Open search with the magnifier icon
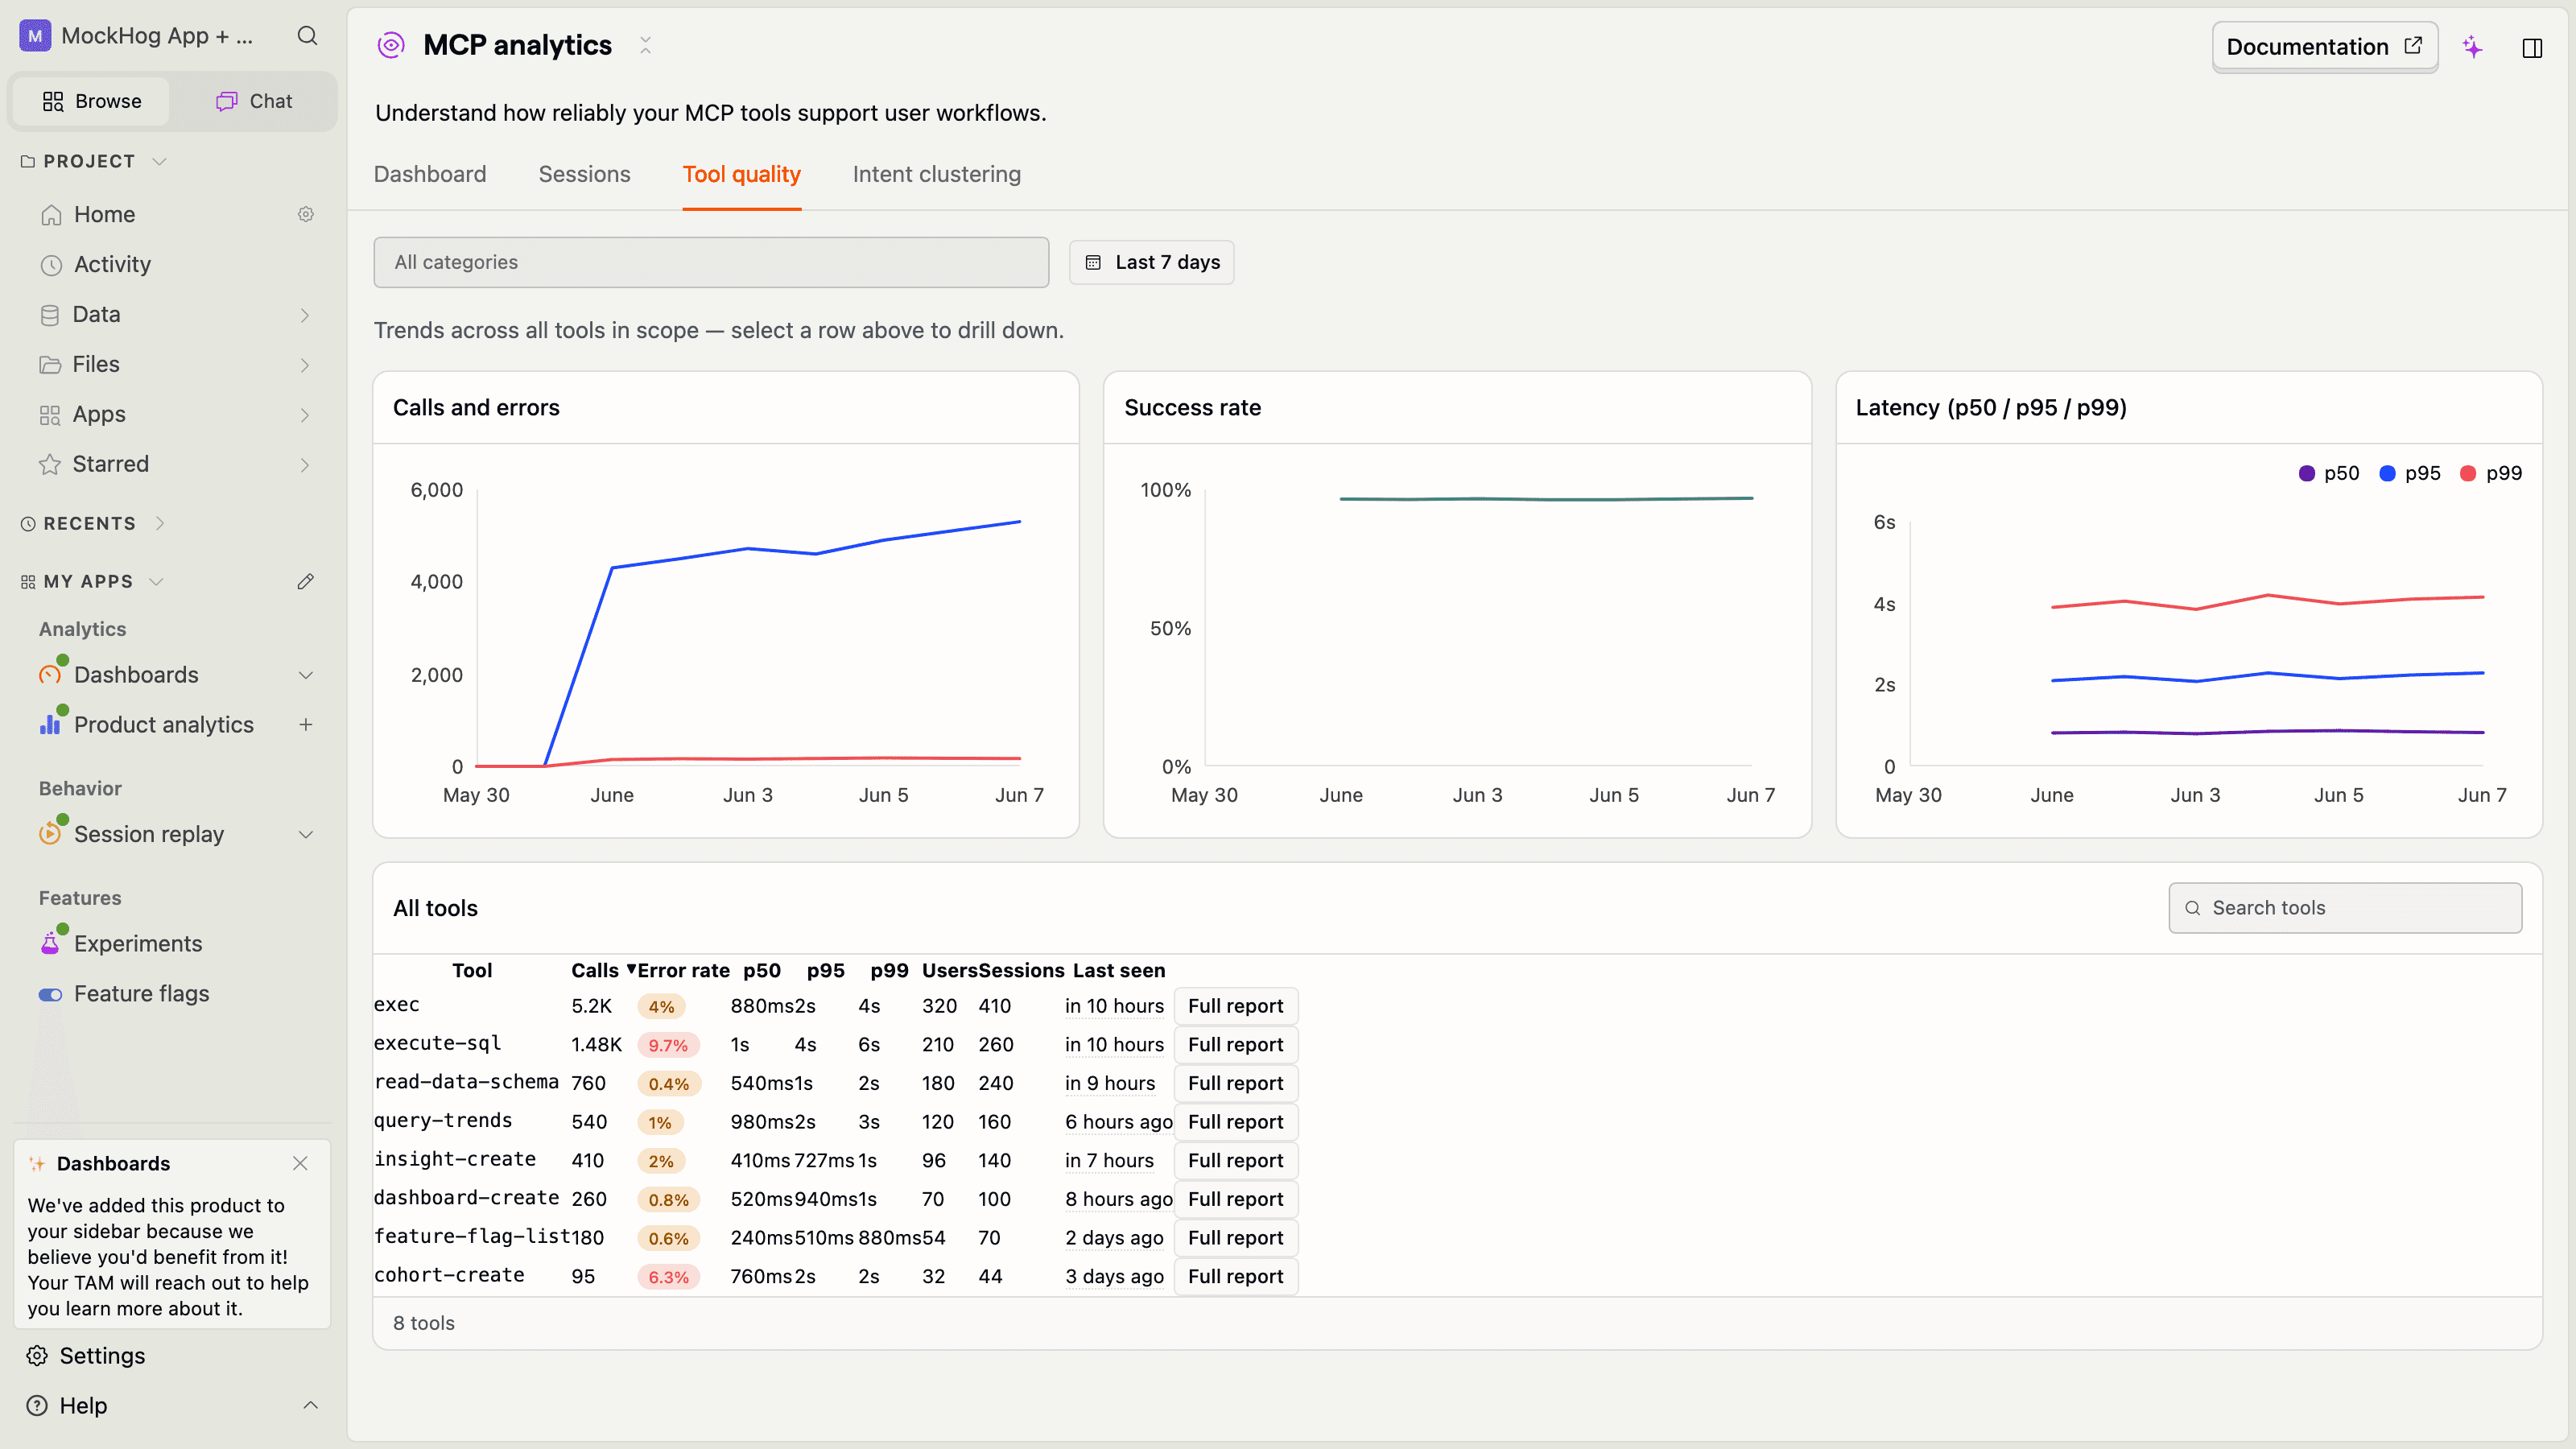Viewport: 2576px width, 1449px height. point(307,36)
